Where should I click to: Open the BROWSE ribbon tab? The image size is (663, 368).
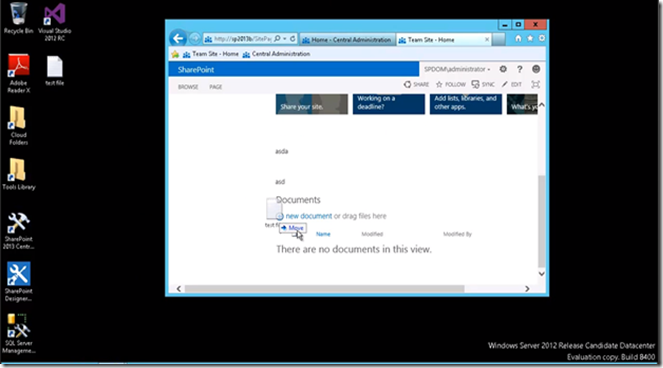click(188, 87)
